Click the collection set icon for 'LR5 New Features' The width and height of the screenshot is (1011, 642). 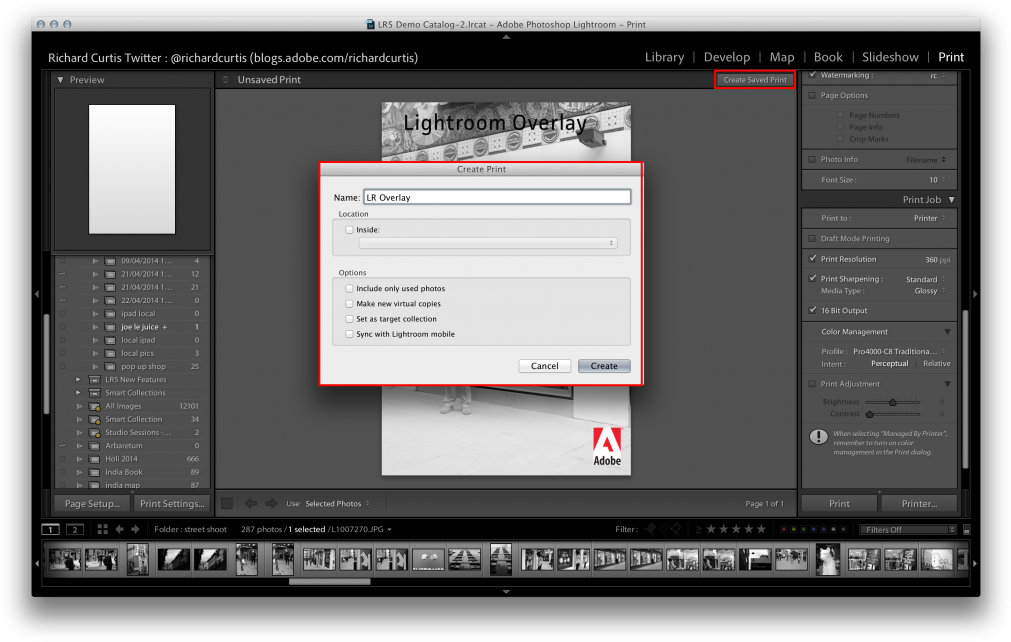(94, 380)
